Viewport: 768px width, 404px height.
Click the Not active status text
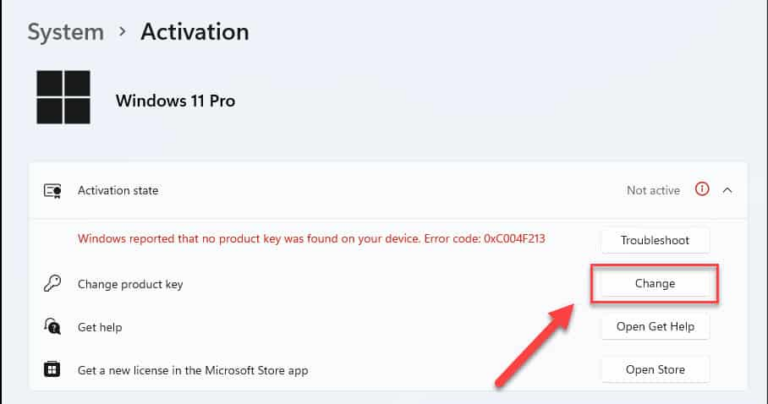(x=653, y=190)
